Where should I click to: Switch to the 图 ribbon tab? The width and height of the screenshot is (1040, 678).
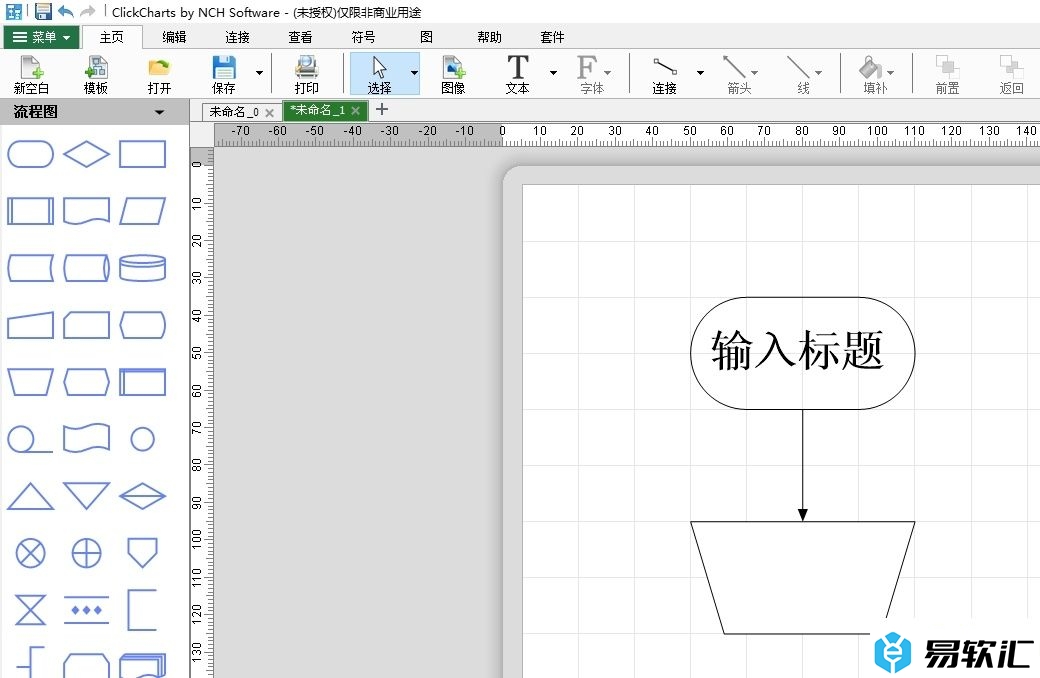coord(426,37)
